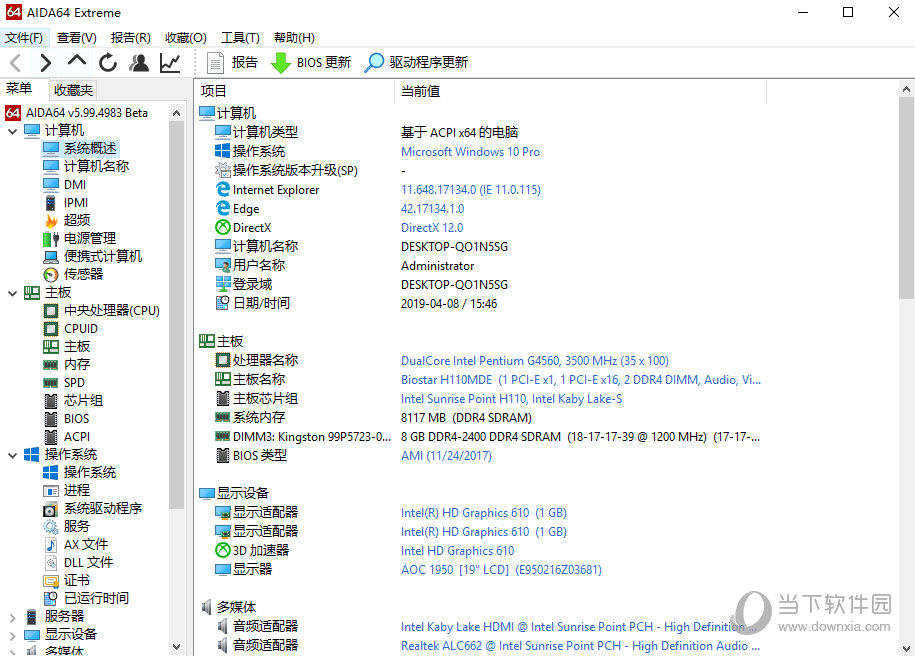The width and height of the screenshot is (915, 656).
Task: Go back with the left arrow icon
Action: pyautogui.click(x=16, y=62)
